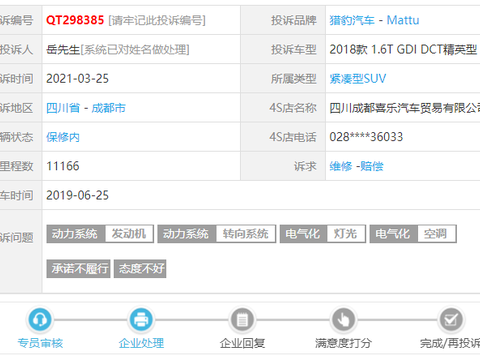The height and width of the screenshot is (360, 480).
Task: Click the 专员审核 step label
Action: coord(40,343)
